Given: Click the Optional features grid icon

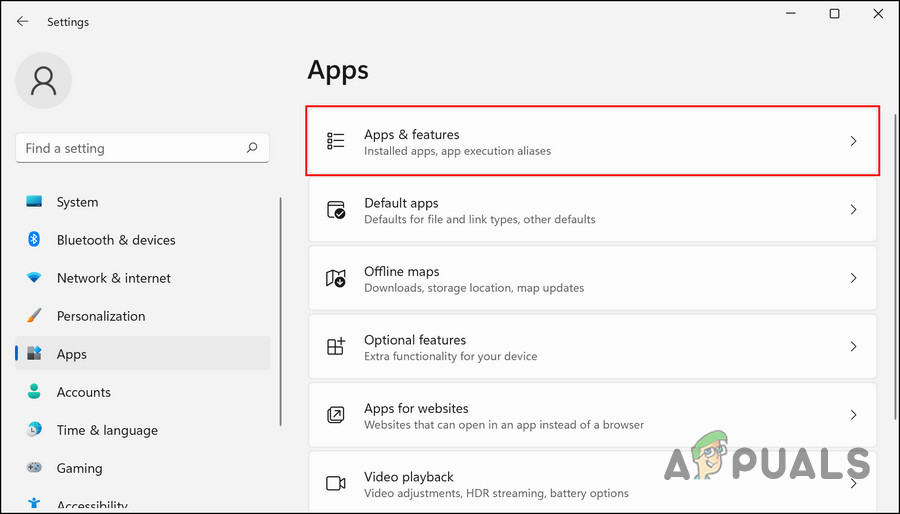Looking at the screenshot, I should pyautogui.click(x=336, y=346).
